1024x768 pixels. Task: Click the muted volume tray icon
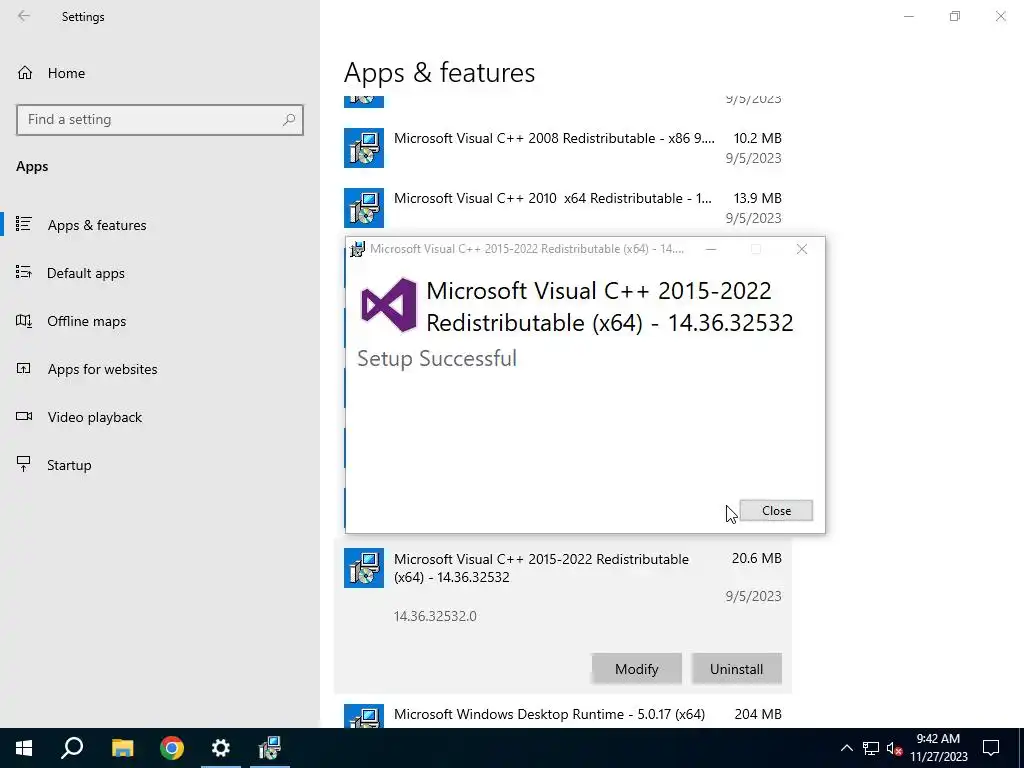894,748
